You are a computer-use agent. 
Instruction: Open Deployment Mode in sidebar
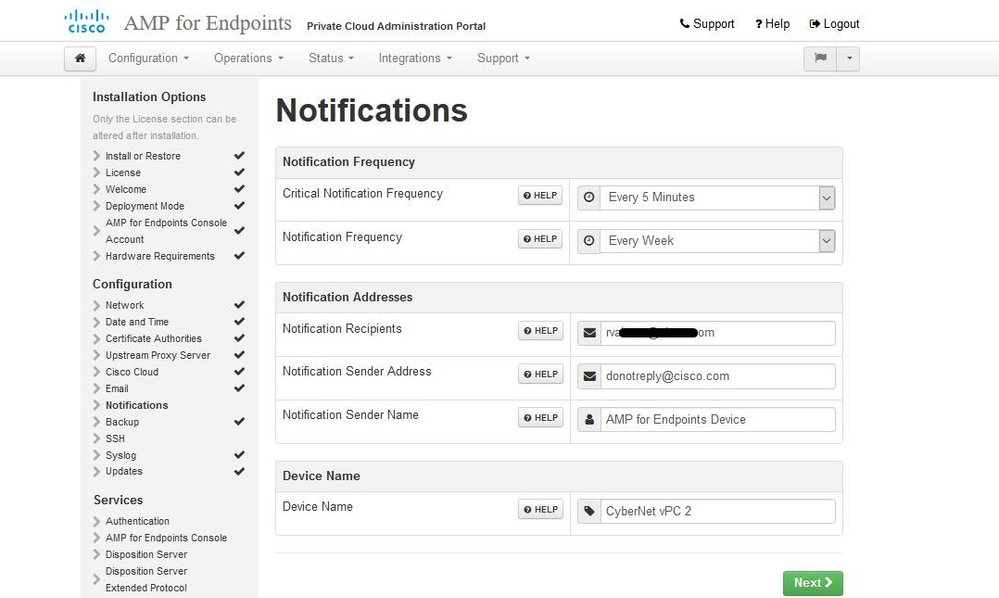click(145, 206)
